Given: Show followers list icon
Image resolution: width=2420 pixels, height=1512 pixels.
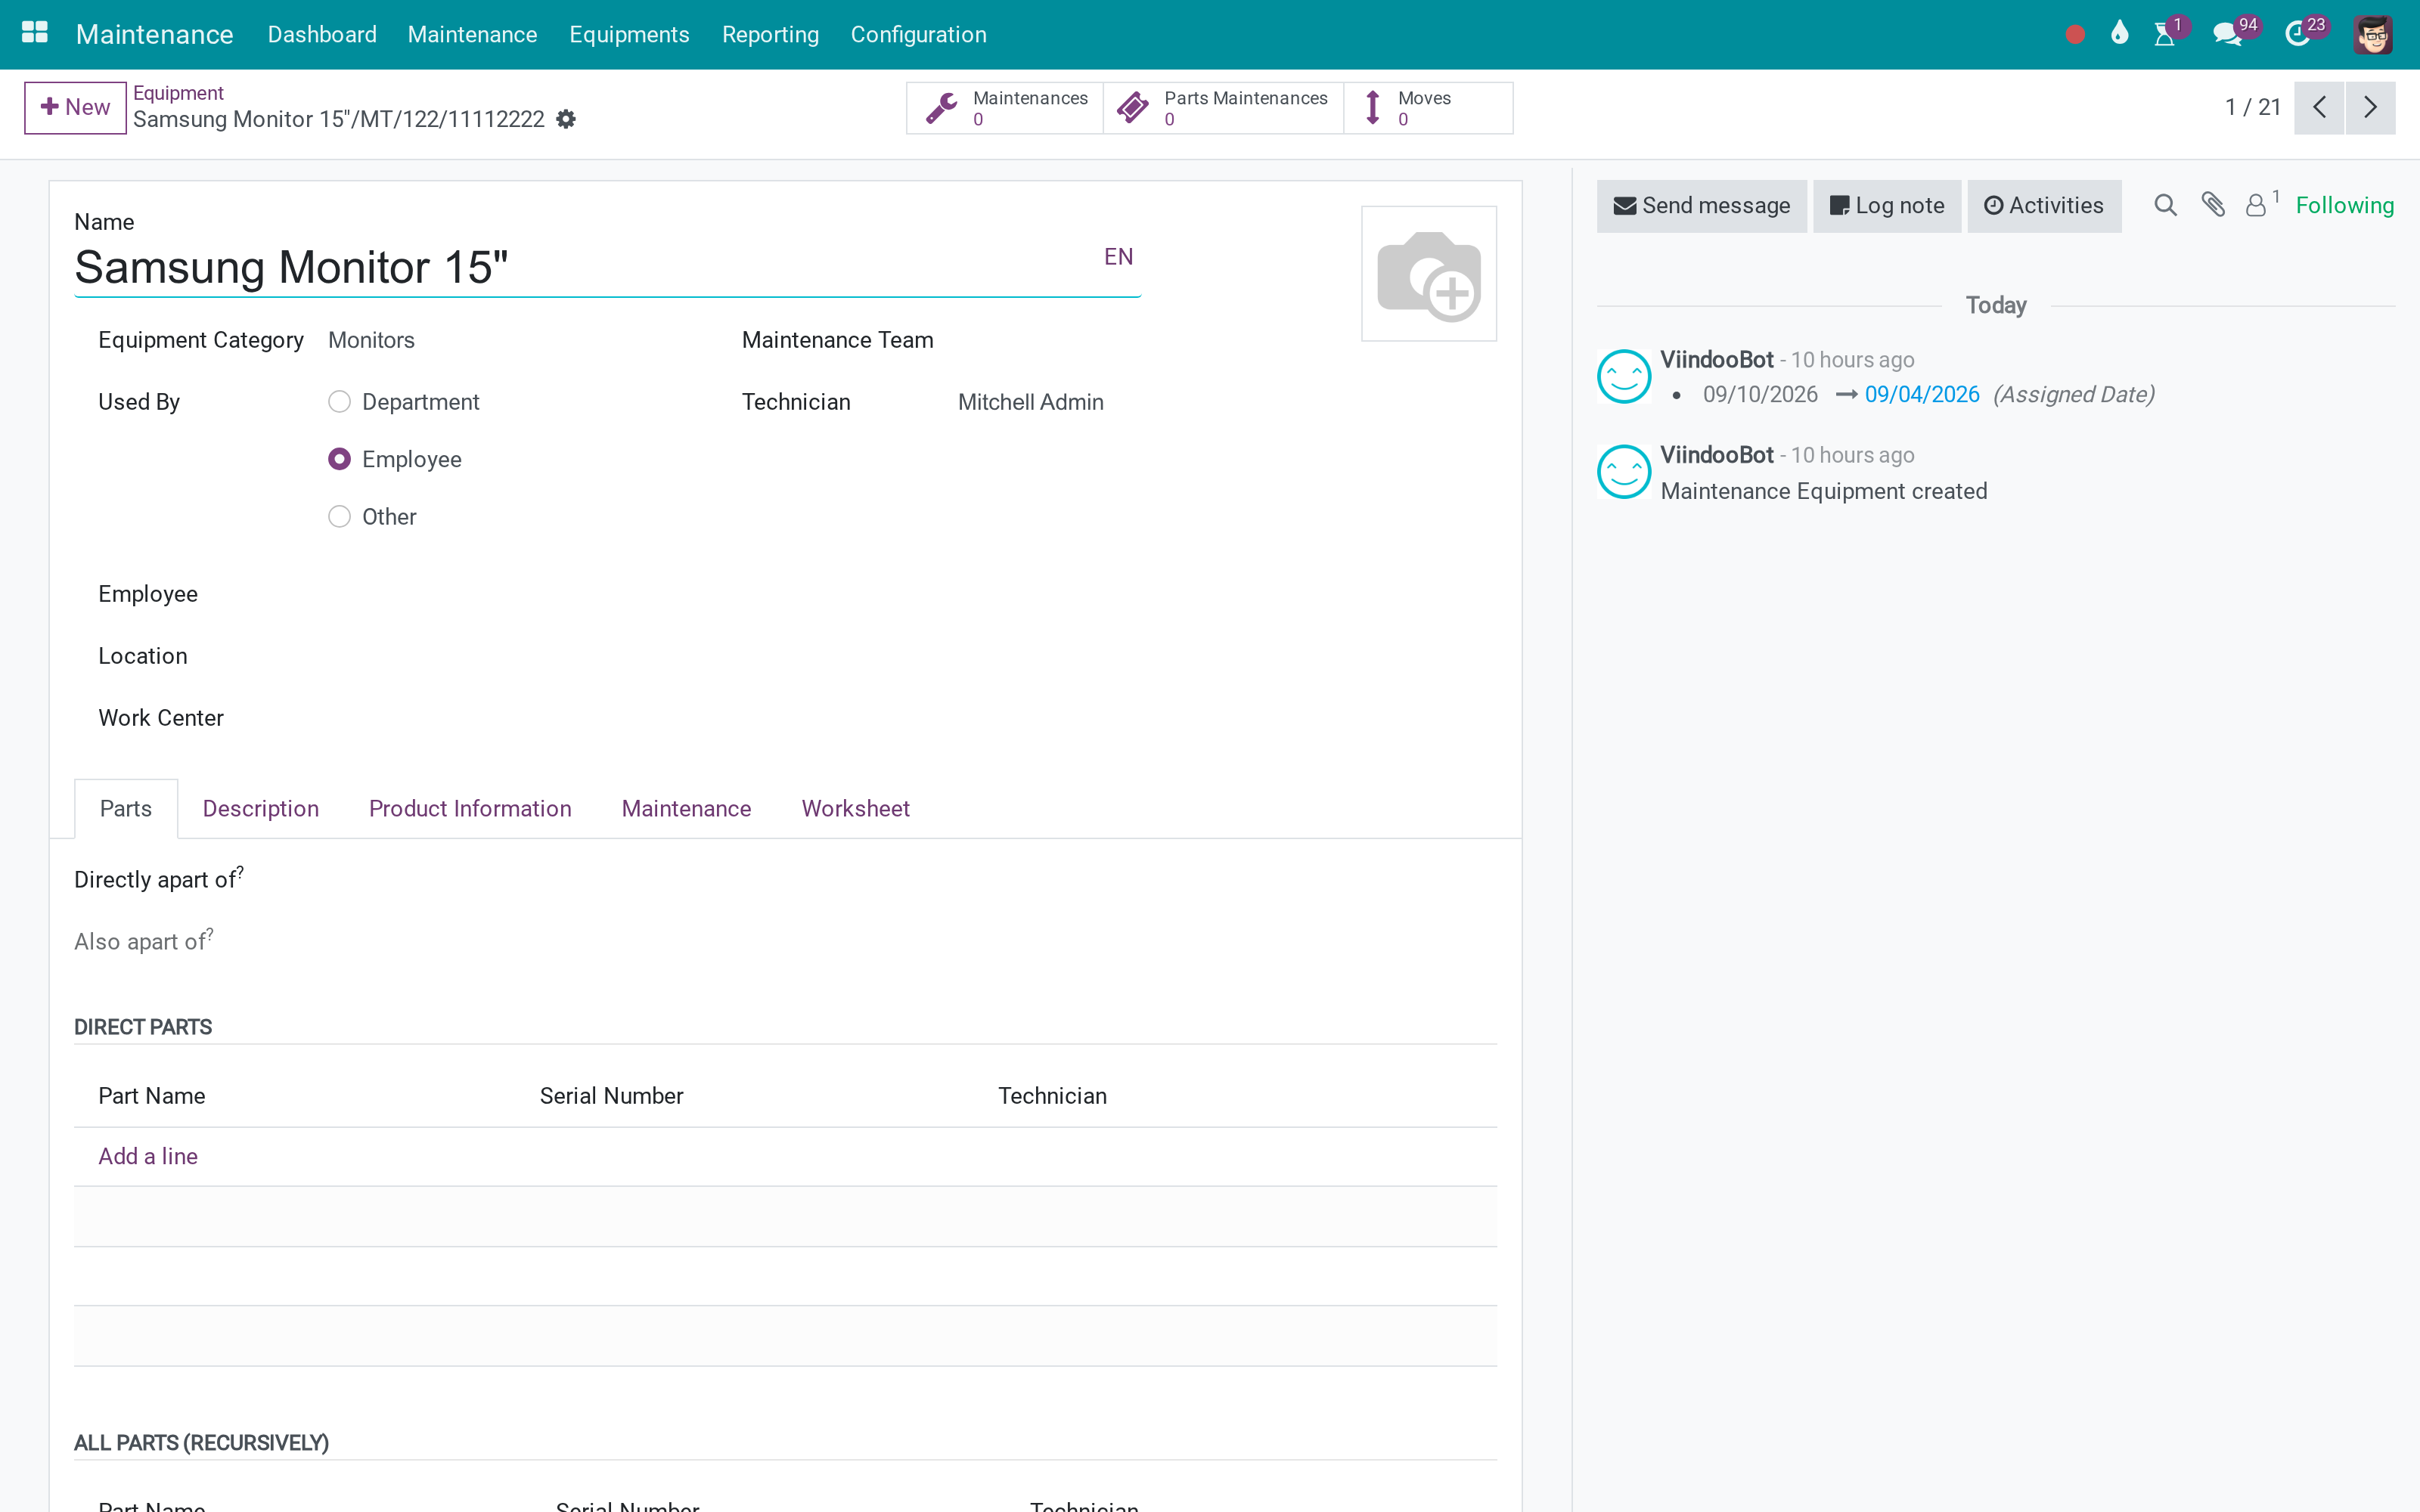Looking at the screenshot, I should click(x=2257, y=206).
